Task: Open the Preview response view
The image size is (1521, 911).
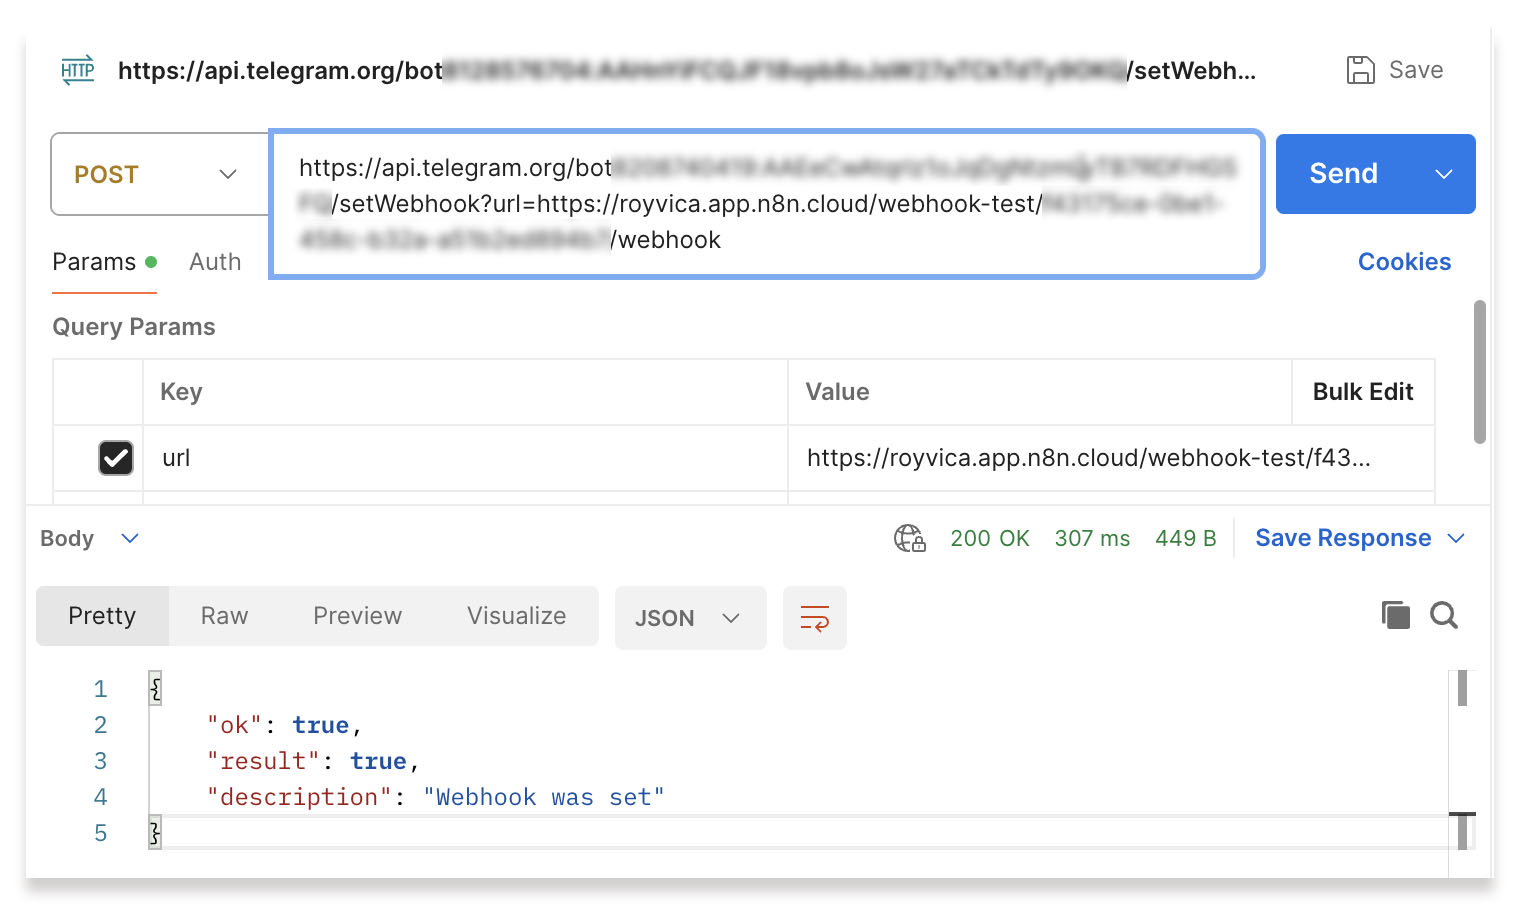Action: (357, 616)
